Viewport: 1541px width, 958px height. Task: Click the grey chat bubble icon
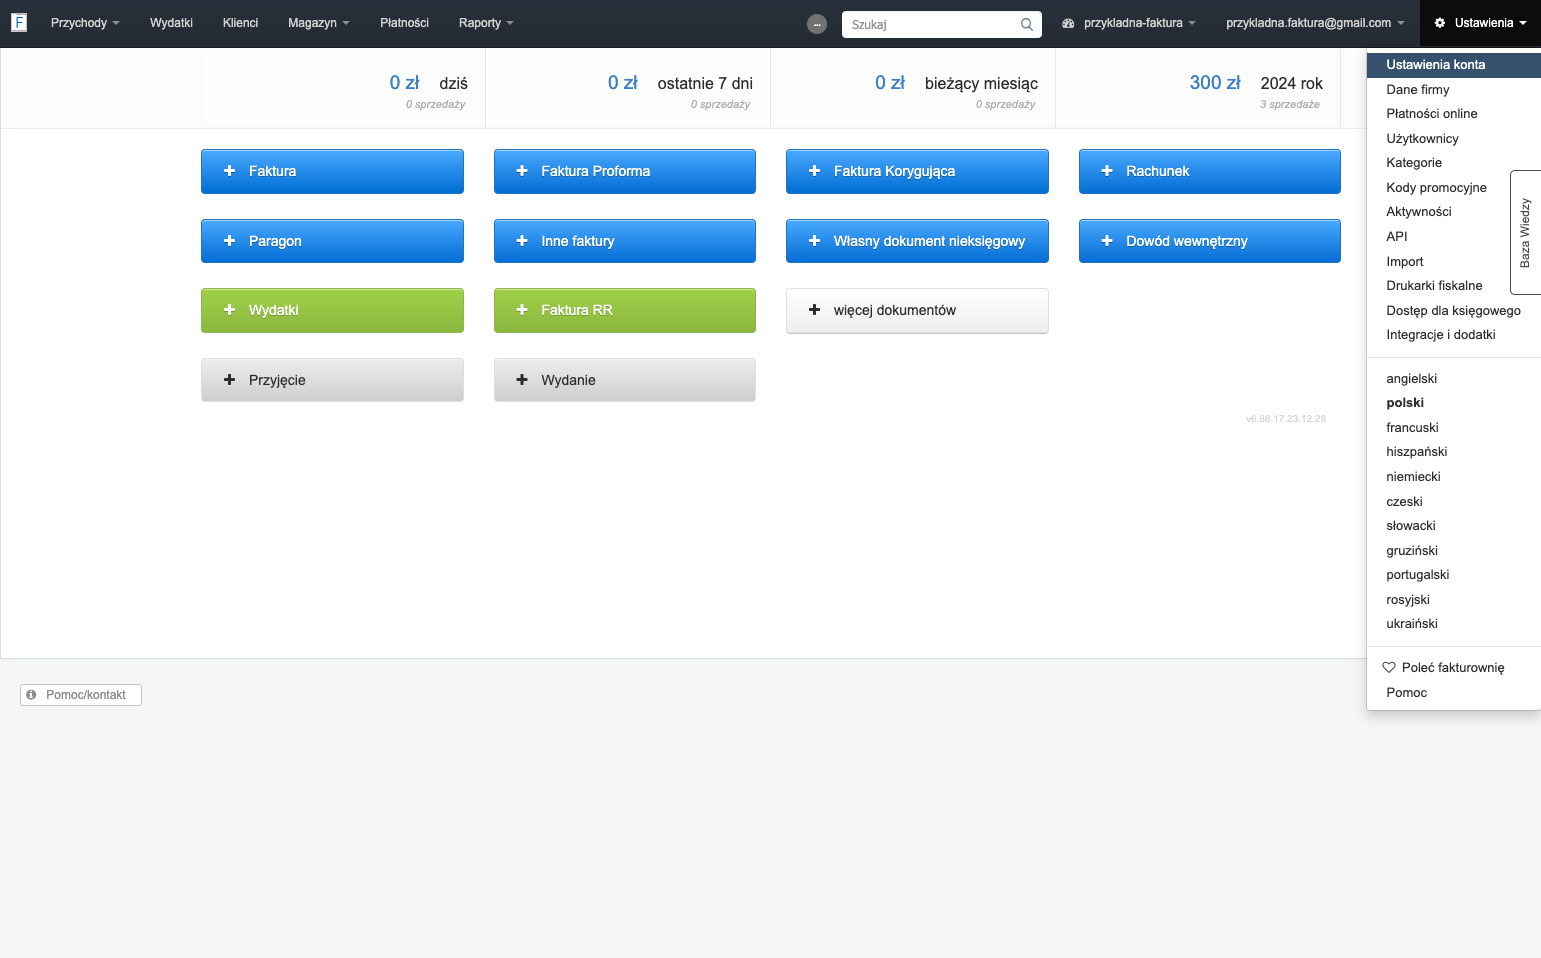tap(817, 24)
